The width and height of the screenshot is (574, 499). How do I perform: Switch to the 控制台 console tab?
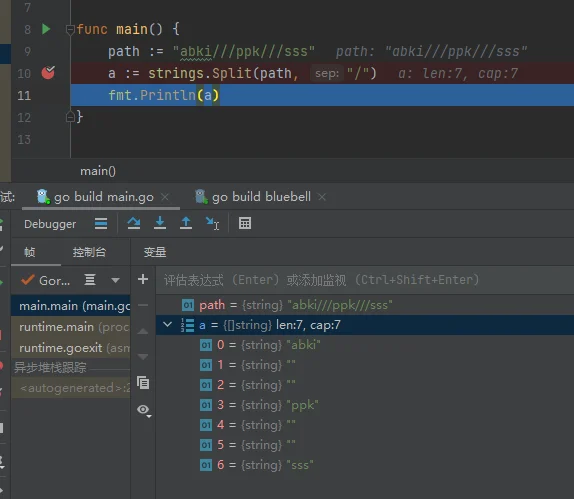[89, 252]
